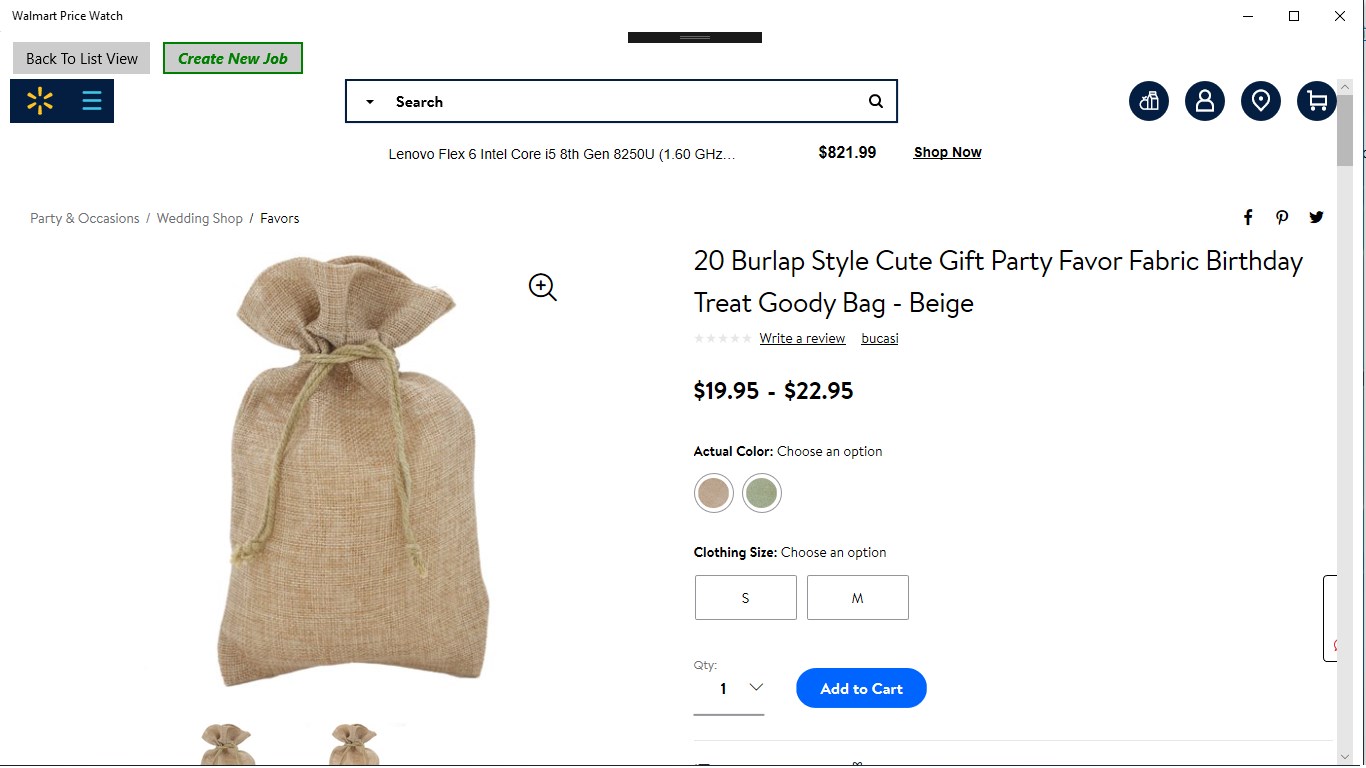This screenshot has width=1366, height=768.
Task: Click the store location pin icon
Action: coord(1261,101)
